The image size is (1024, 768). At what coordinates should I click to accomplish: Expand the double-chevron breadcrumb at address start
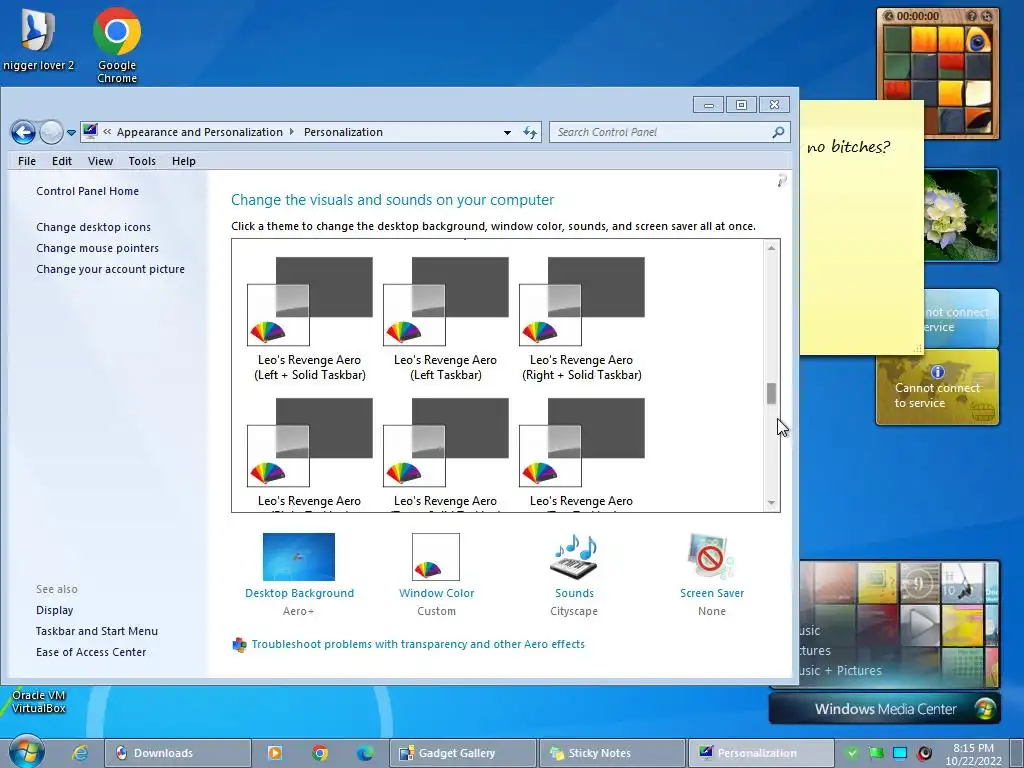[x=107, y=132]
